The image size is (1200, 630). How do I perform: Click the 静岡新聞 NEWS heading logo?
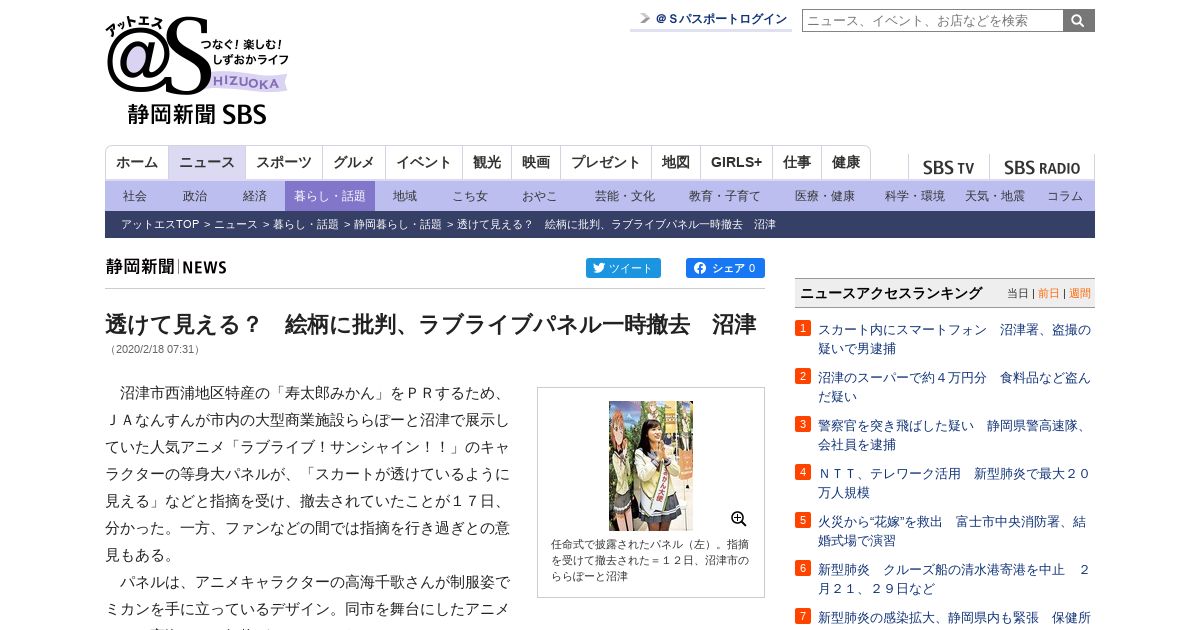[x=166, y=267]
